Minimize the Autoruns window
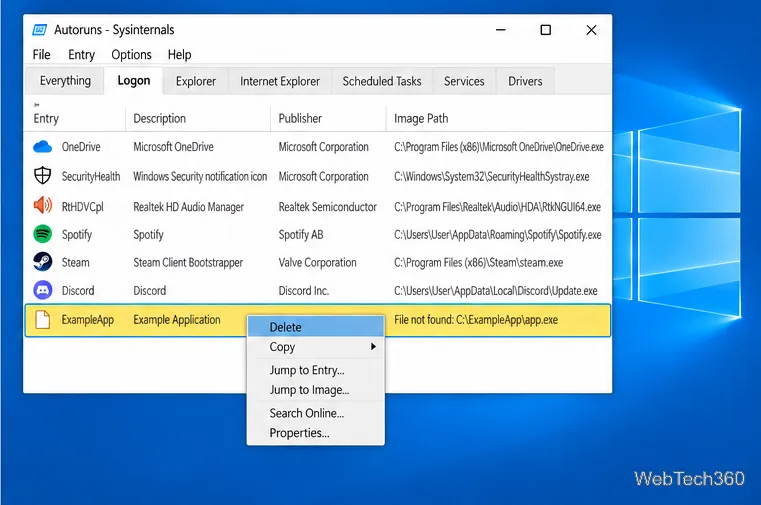 pyautogui.click(x=501, y=30)
